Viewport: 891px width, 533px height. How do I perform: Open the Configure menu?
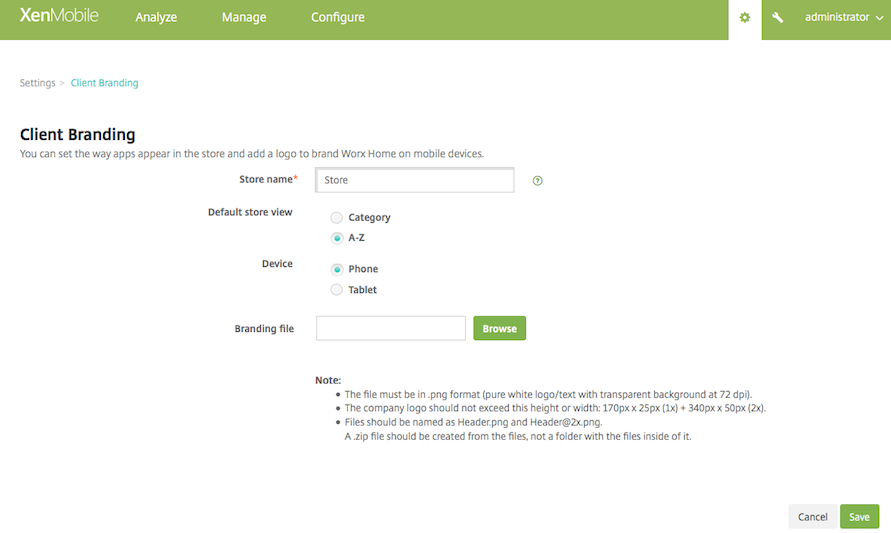pos(338,17)
